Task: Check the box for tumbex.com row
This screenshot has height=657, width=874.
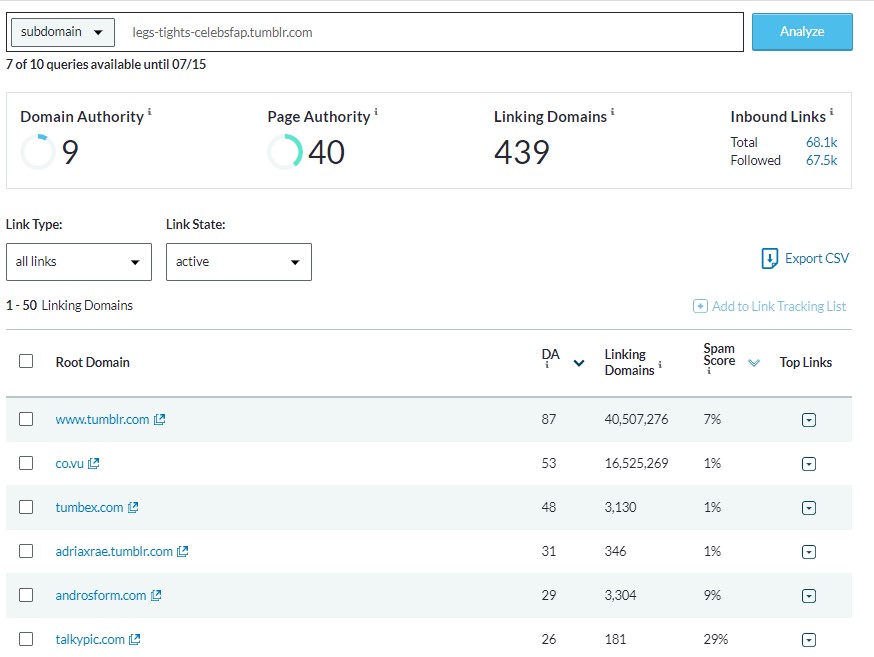Action: click(x=26, y=507)
